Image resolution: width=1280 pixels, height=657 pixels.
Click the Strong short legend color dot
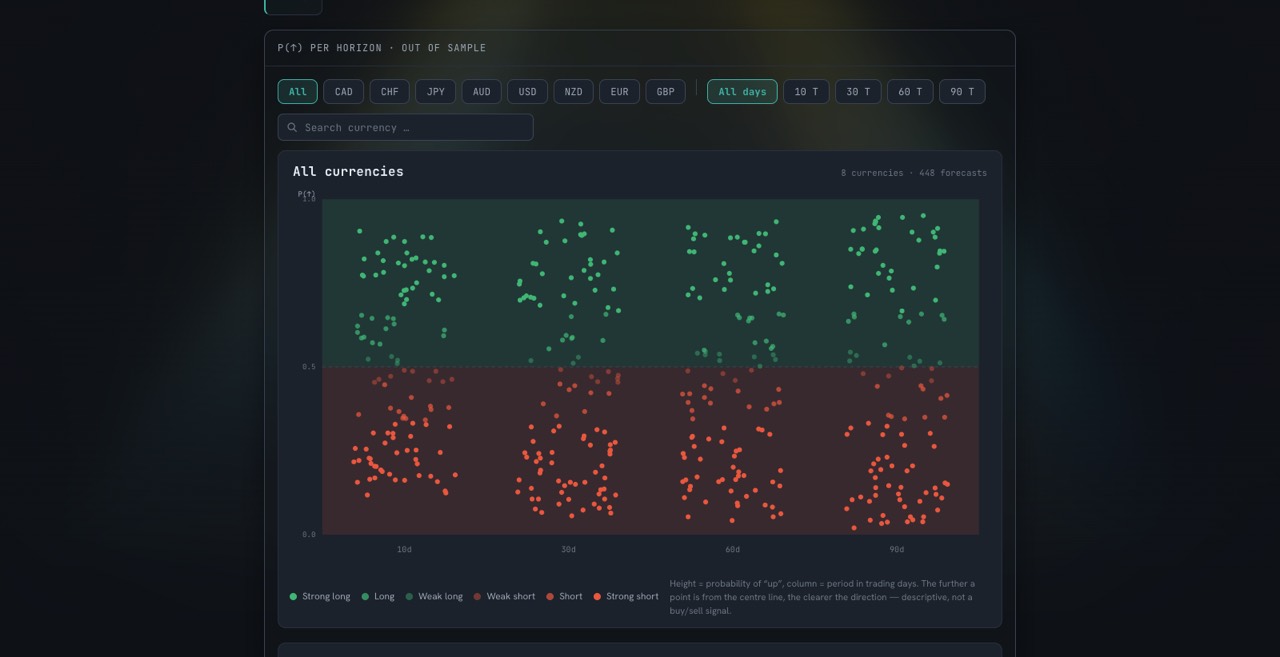[x=597, y=597]
